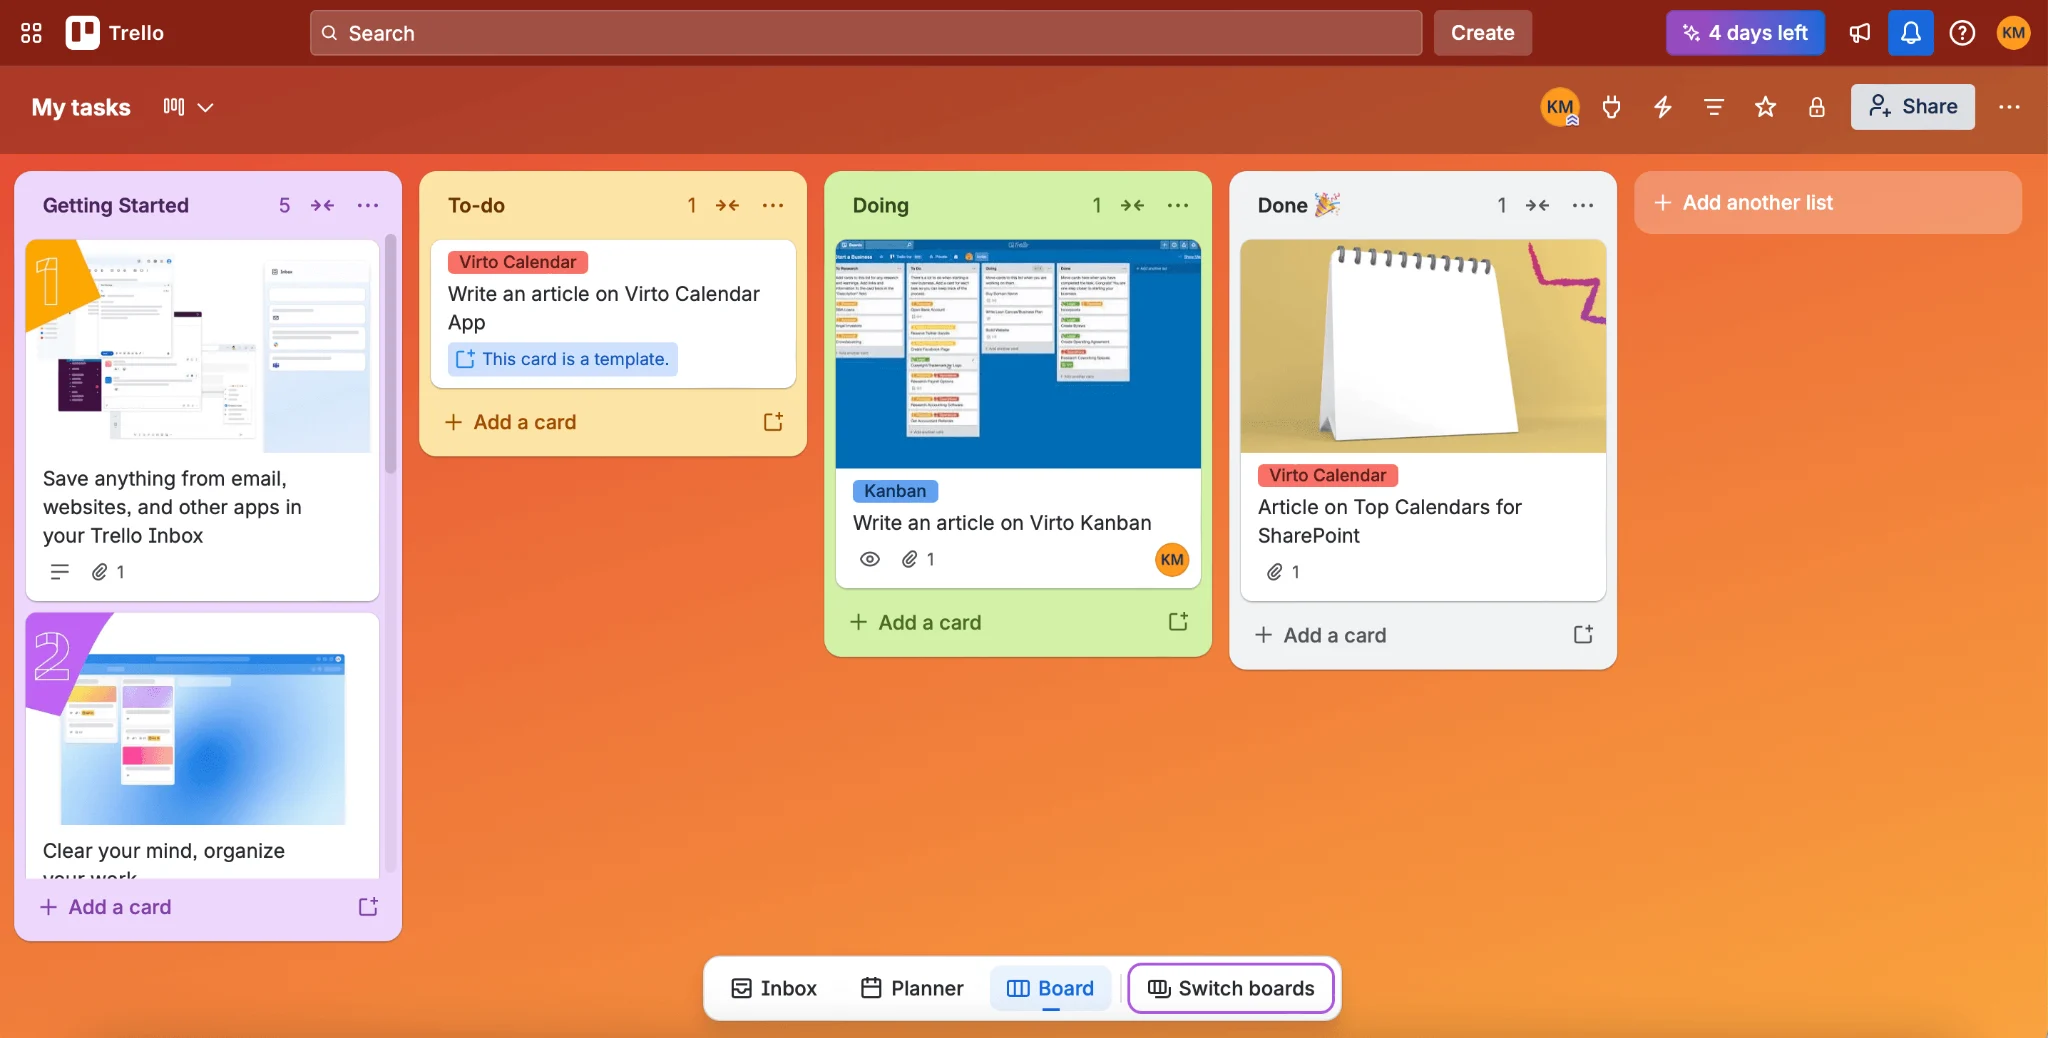Click Switch boards
This screenshot has height=1038, width=2048.
click(x=1231, y=988)
